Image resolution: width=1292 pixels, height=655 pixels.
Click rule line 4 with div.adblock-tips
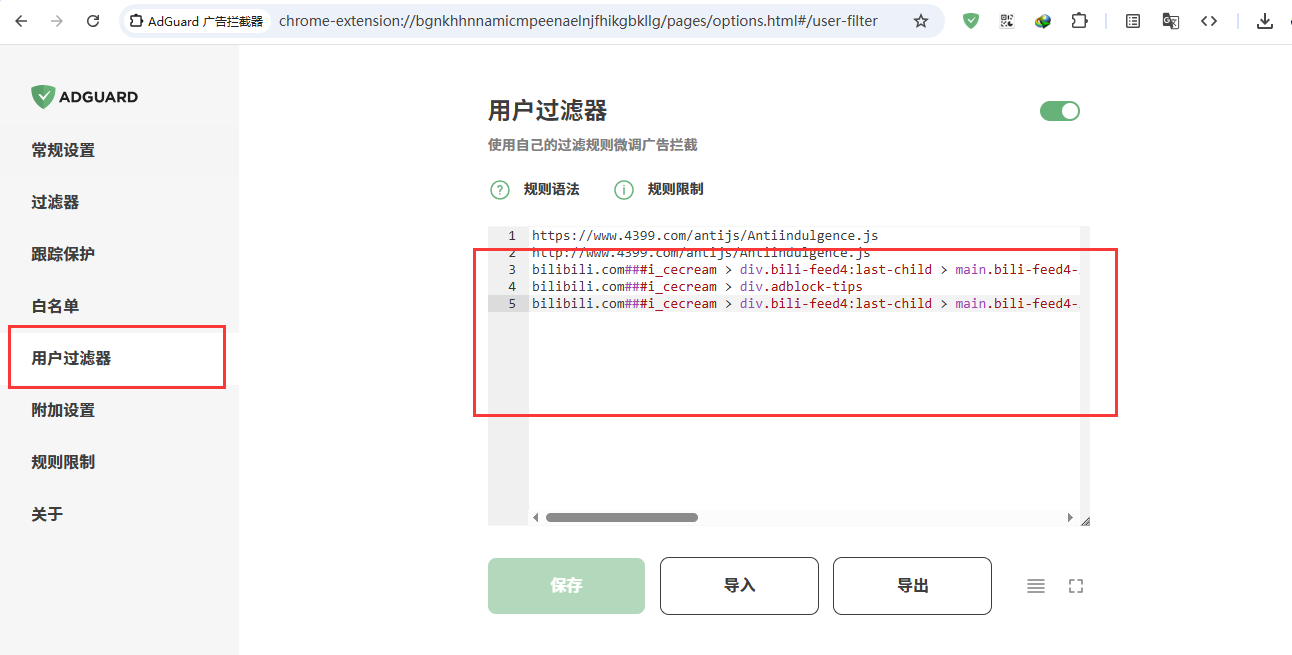696,287
